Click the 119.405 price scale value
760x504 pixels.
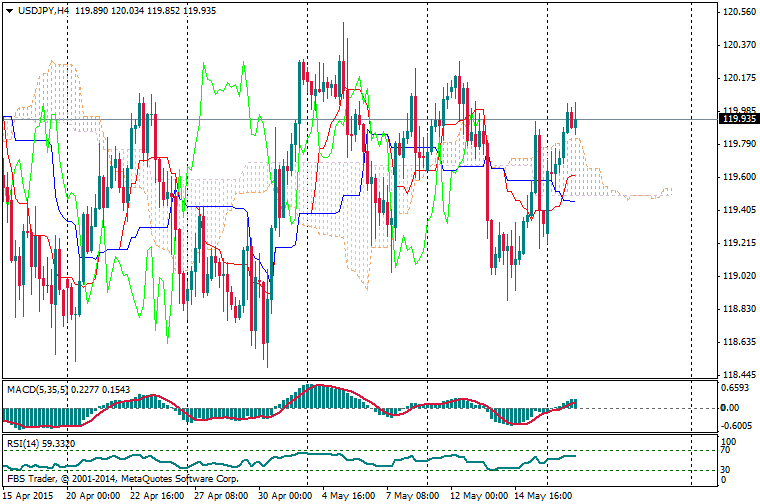click(739, 210)
